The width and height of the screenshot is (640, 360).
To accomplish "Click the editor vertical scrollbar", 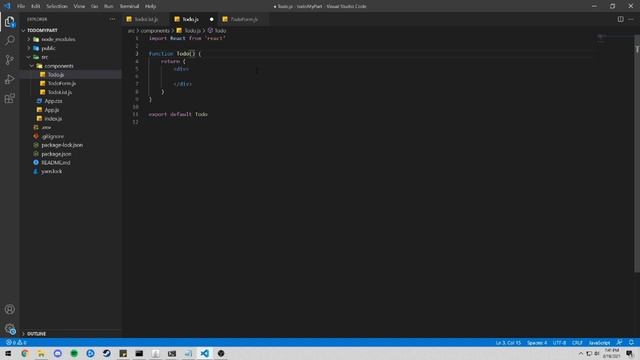I will tap(637, 153).
